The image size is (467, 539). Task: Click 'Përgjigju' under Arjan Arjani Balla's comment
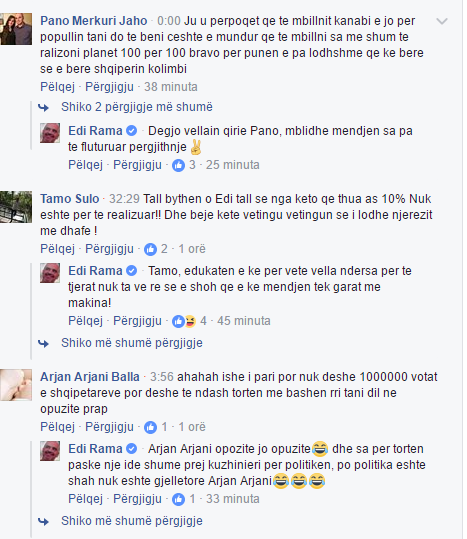pyautogui.click(x=109, y=427)
